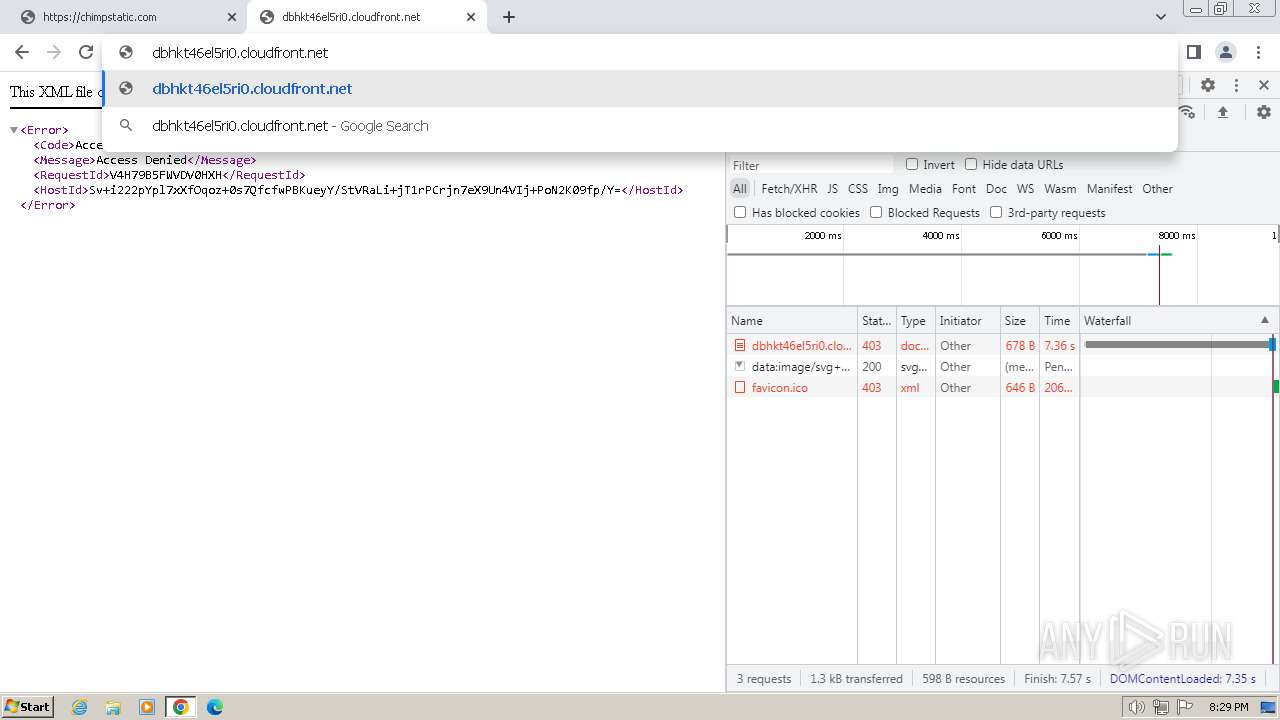Collapse the Error XML node

point(14,130)
